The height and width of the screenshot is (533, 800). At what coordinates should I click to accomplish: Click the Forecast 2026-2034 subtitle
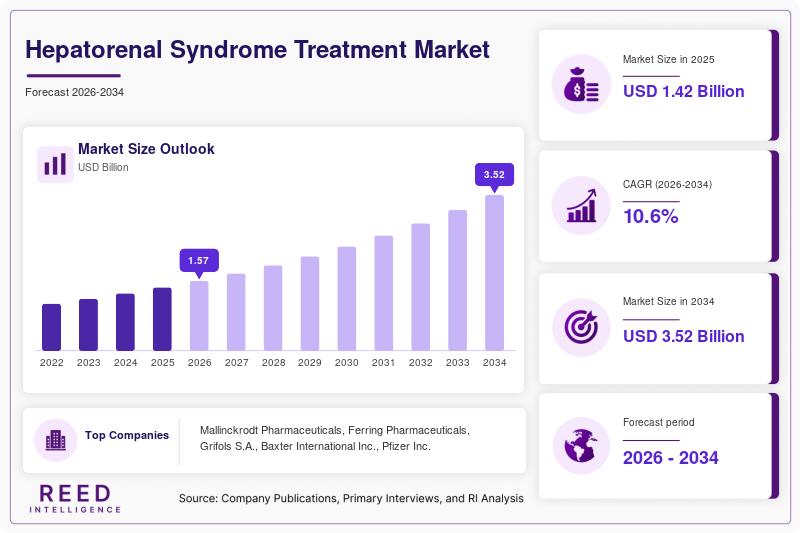[74, 92]
